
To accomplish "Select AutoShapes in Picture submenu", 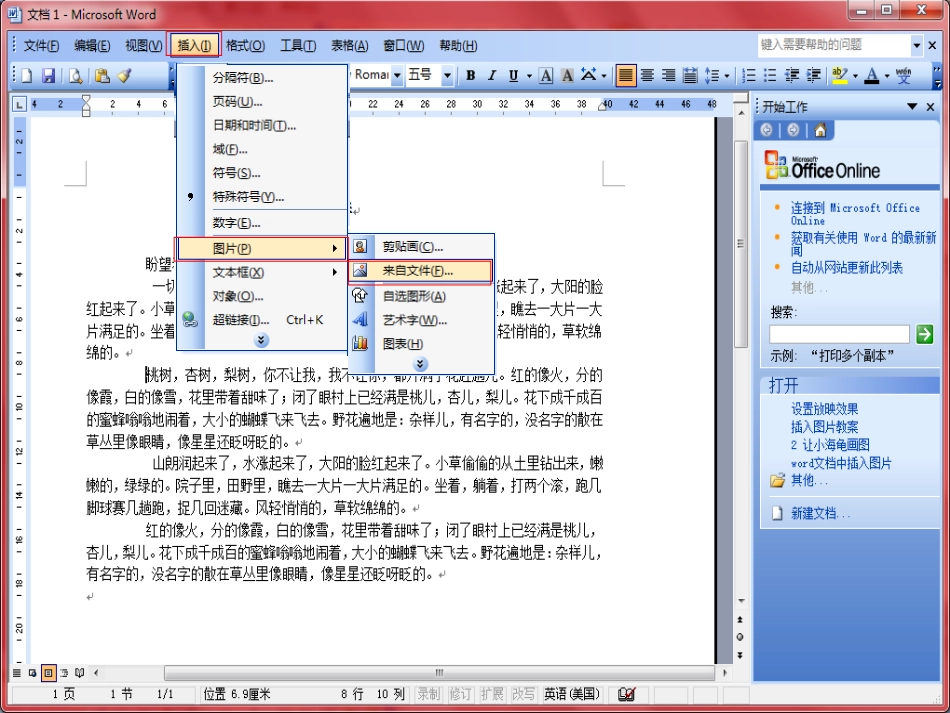I will pyautogui.click(x=421, y=296).
